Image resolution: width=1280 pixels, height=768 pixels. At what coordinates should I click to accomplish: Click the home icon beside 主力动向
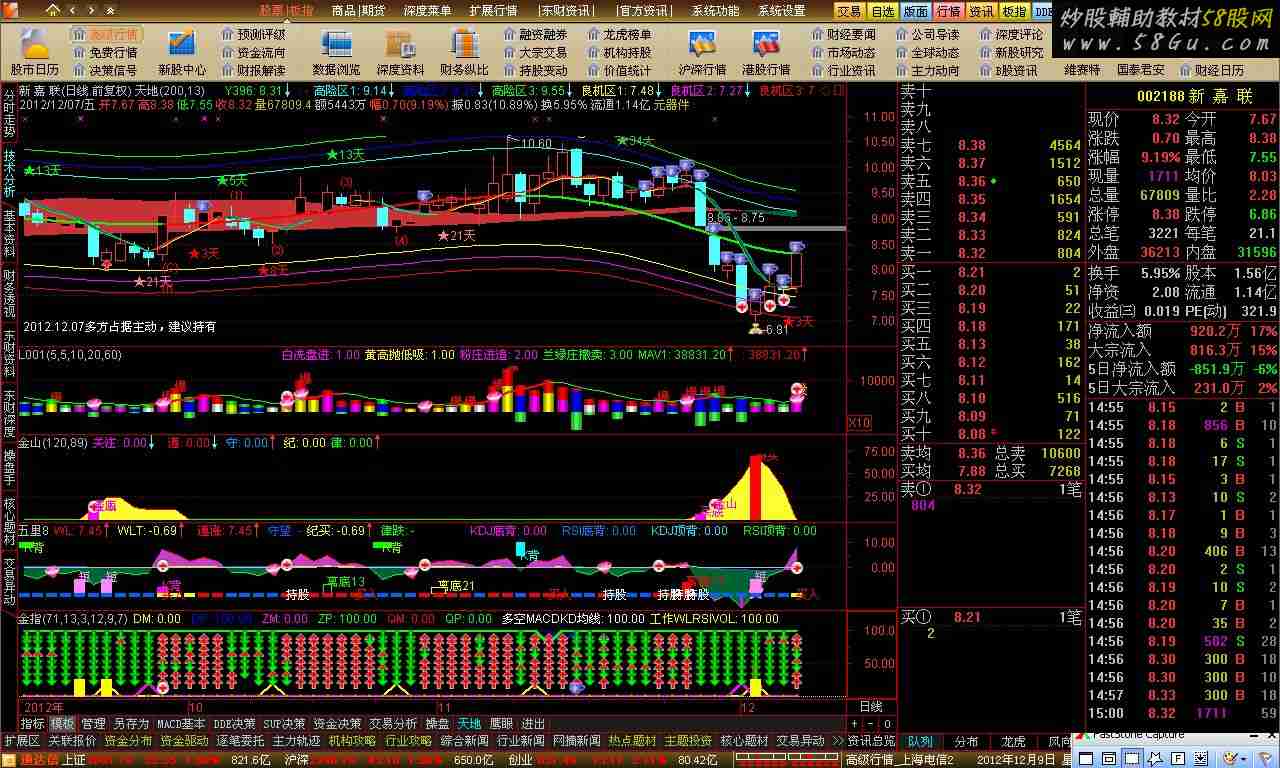(901, 70)
